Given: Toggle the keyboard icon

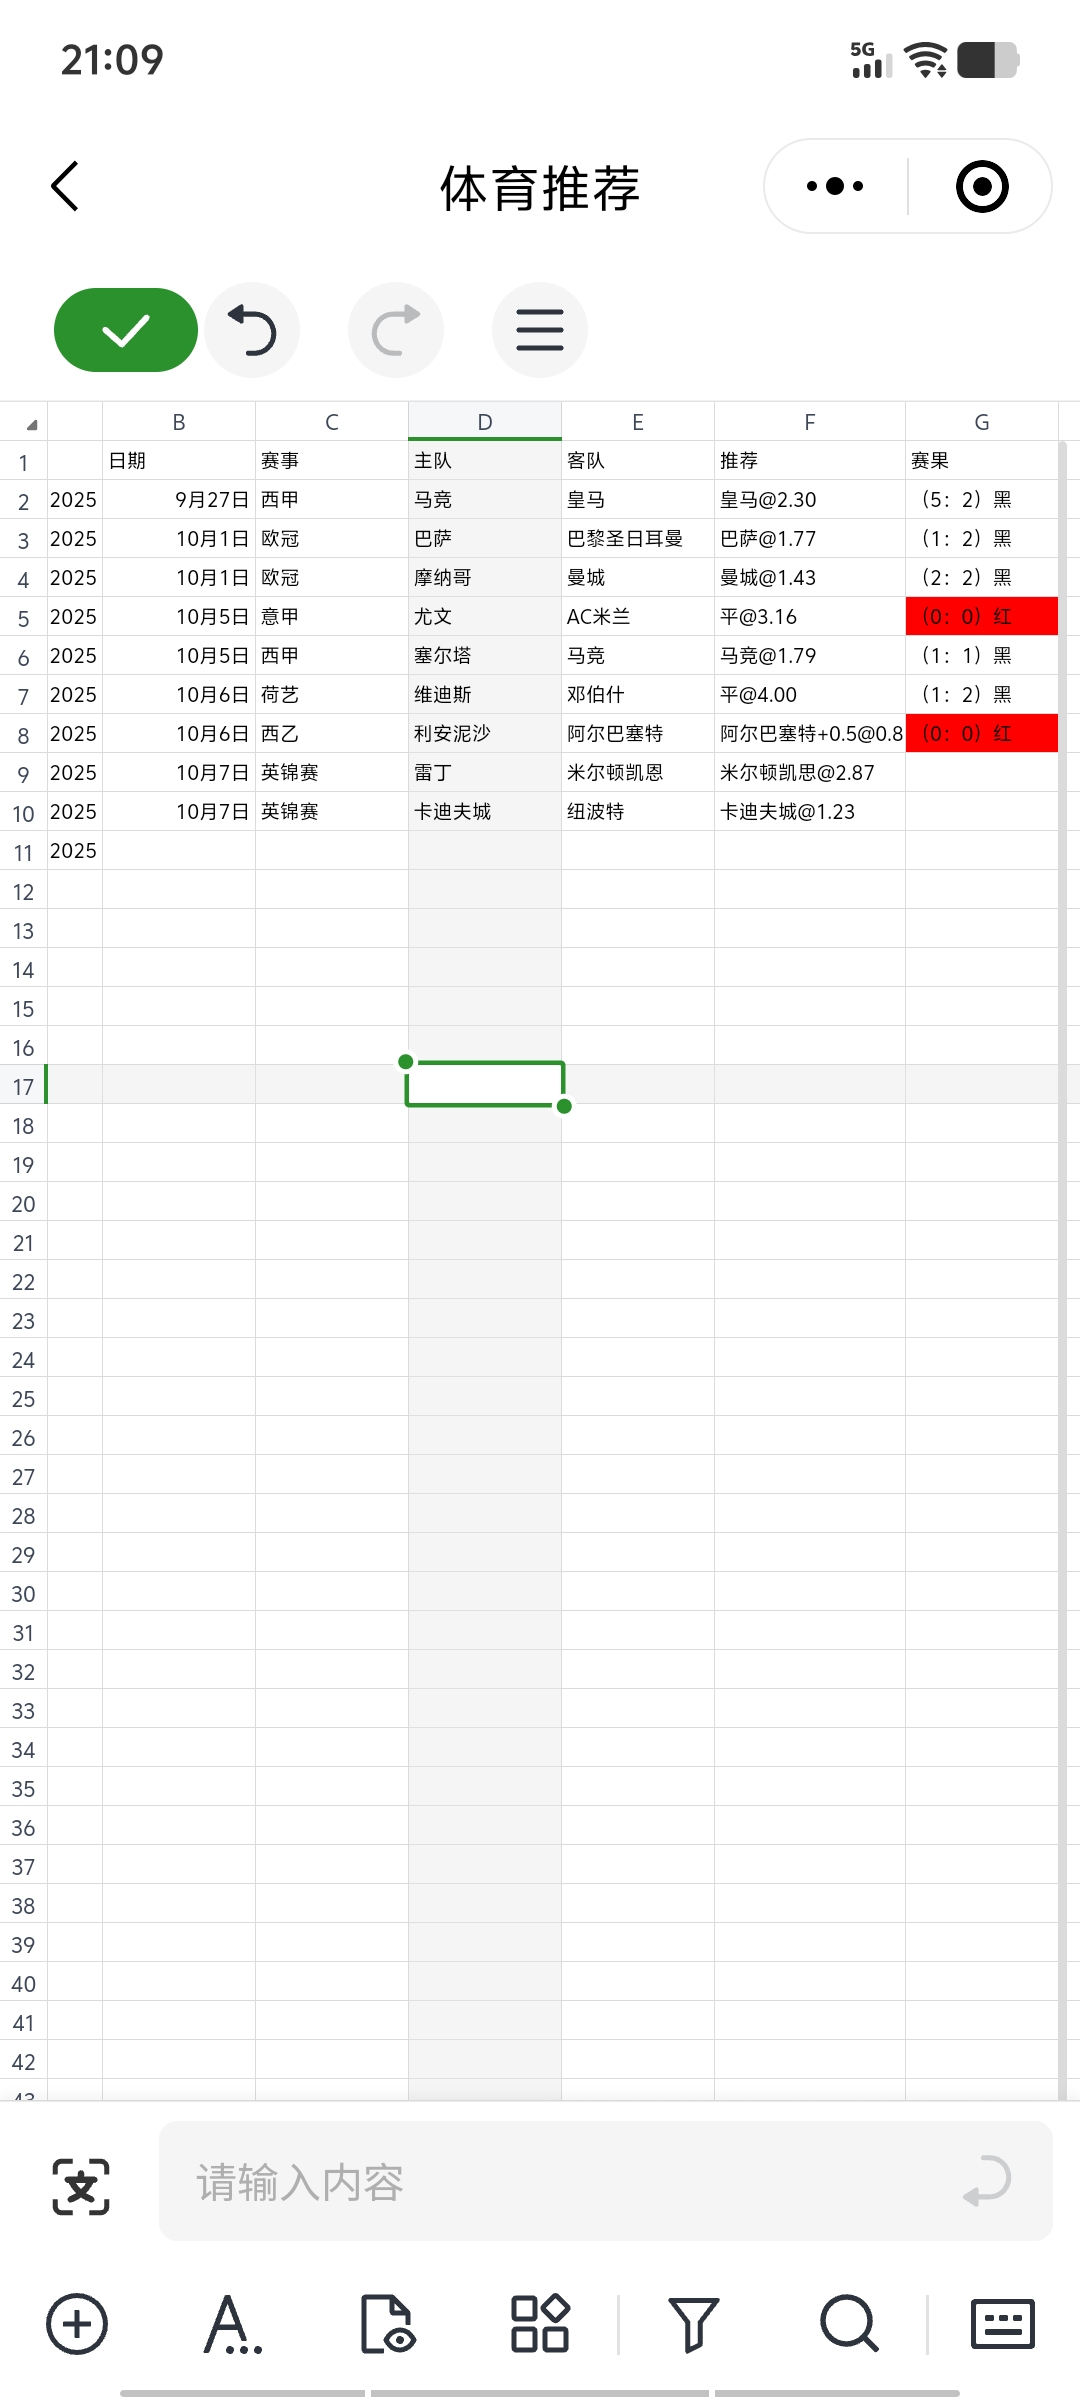Looking at the screenshot, I should [1003, 2323].
